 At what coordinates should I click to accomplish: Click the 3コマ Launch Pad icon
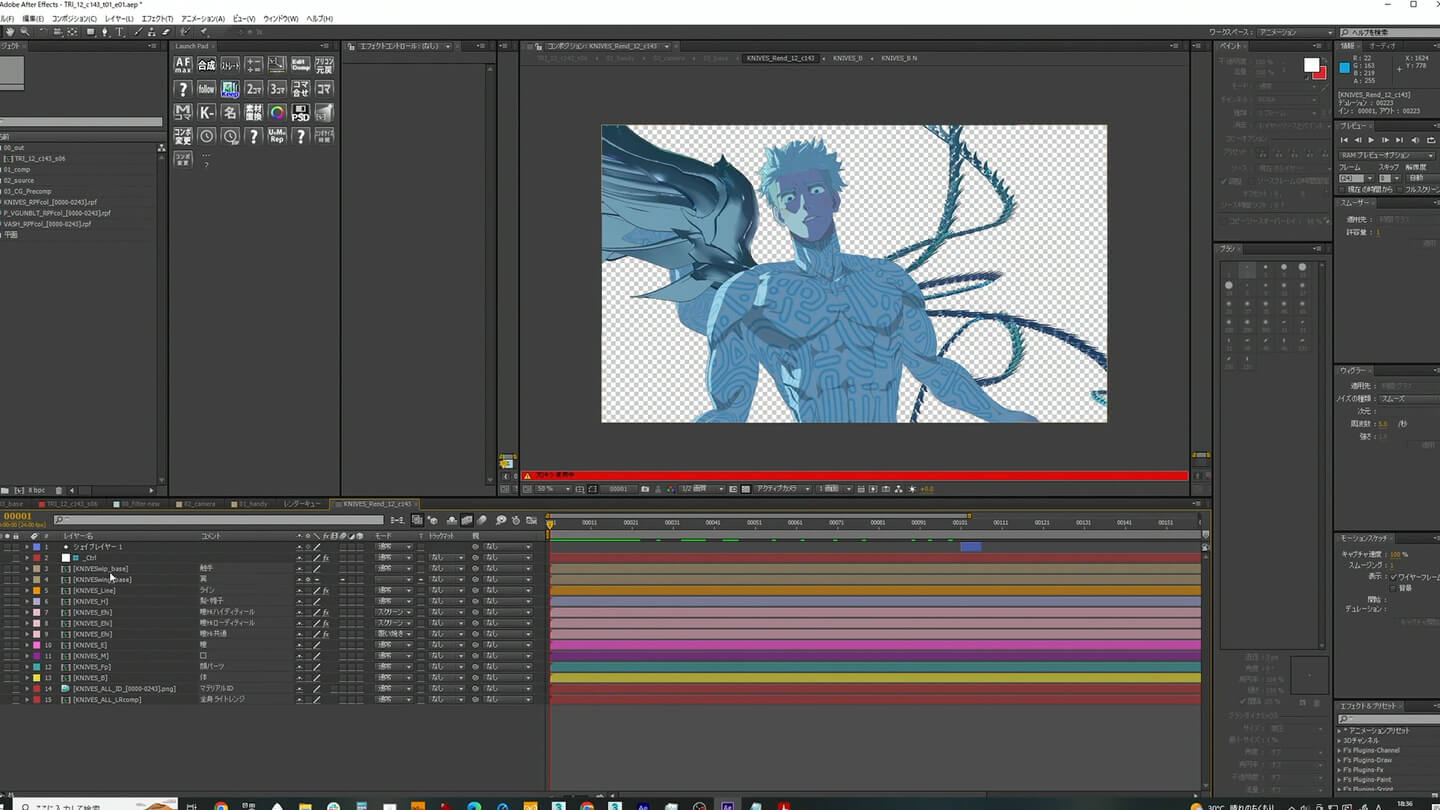[x=277, y=88]
